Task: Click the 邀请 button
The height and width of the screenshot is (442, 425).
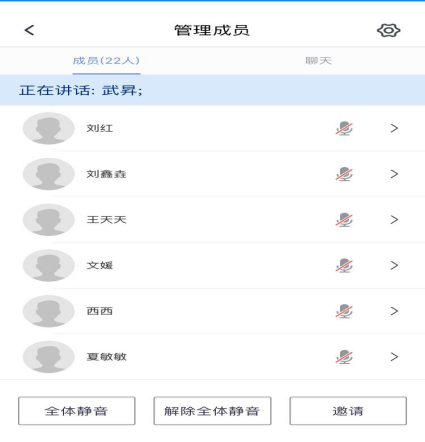Action: [348, 411]
